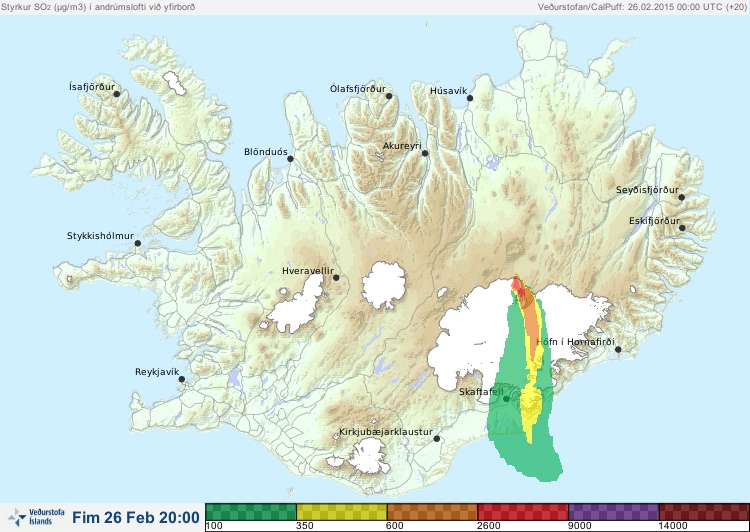Click the '2600' legend value label

click(x=488, y=526)
